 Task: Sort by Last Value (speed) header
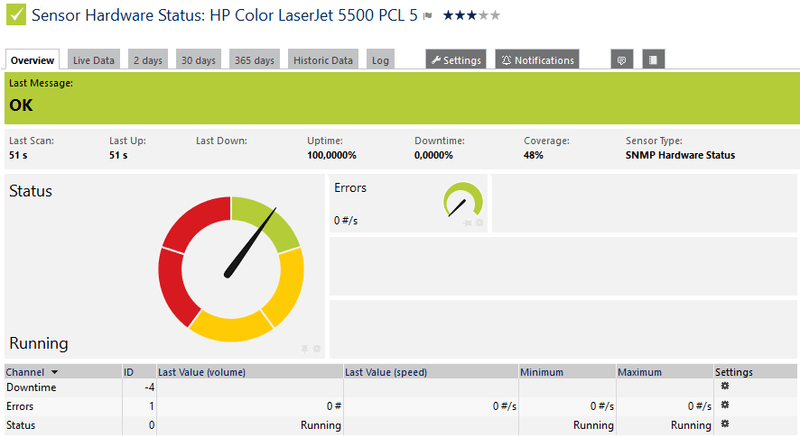point(386,372)
